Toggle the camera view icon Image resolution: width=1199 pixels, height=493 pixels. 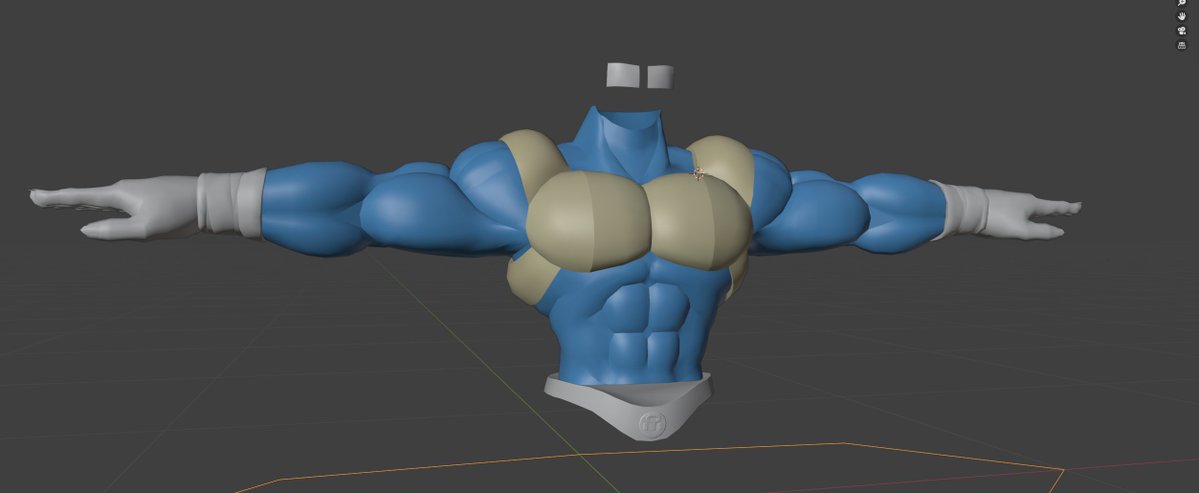click(1181, 31)
